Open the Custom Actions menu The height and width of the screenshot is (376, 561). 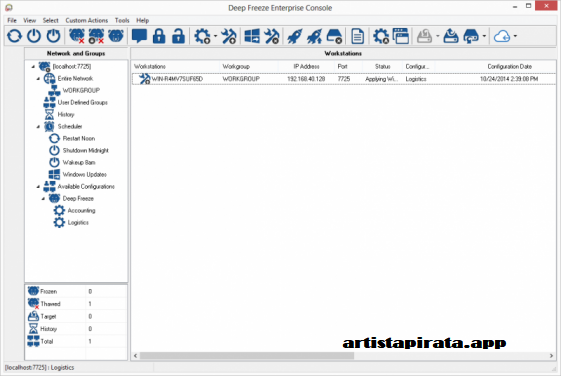point(87,20)
